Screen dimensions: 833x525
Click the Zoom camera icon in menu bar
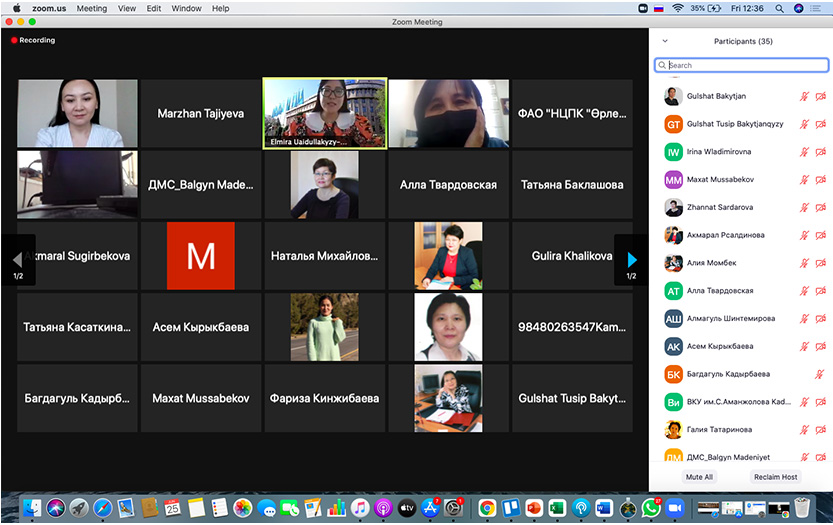pos(643,8)
